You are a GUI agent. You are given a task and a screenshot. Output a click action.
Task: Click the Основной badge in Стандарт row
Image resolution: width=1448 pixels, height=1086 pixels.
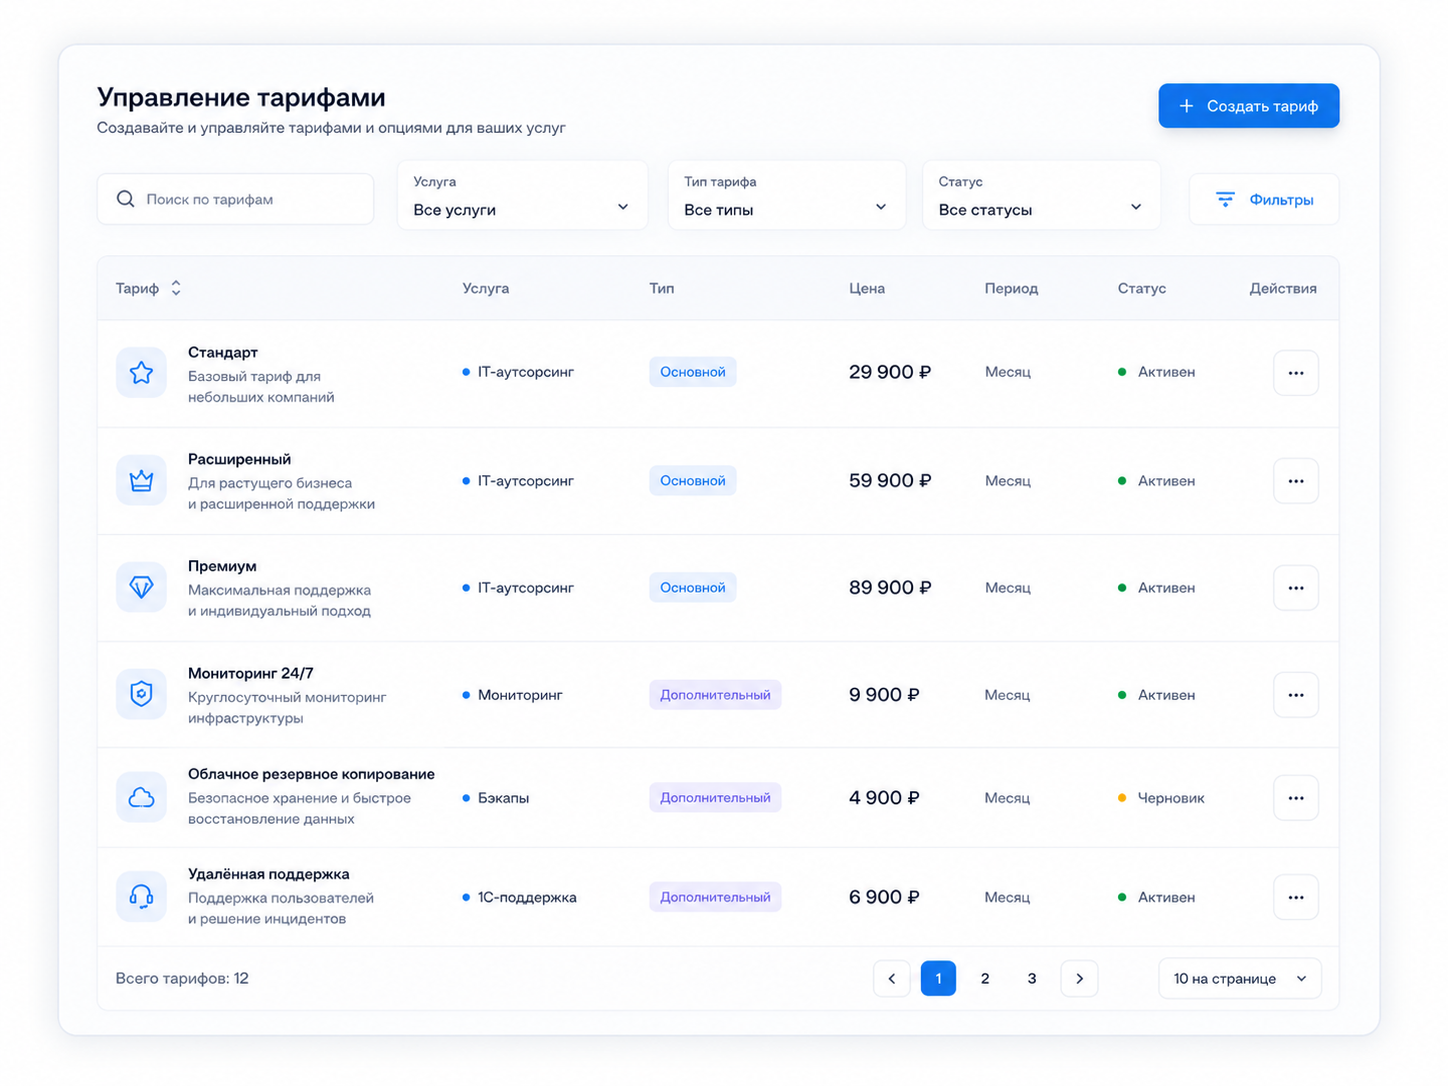click(x=693, y=372)
